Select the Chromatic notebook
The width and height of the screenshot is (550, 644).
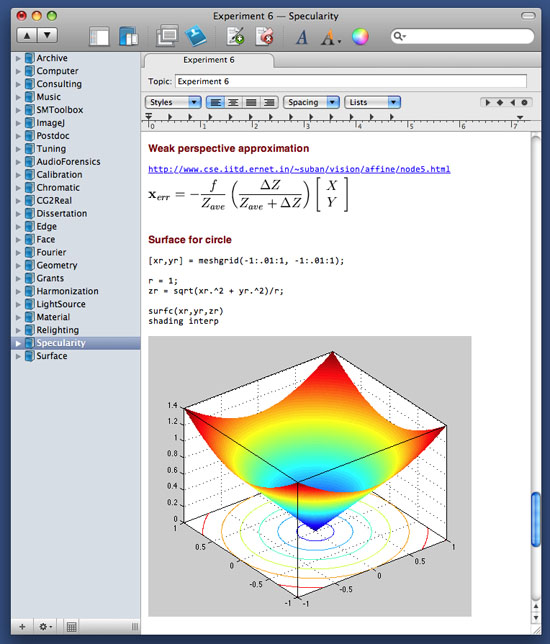[x=58, y=188]
